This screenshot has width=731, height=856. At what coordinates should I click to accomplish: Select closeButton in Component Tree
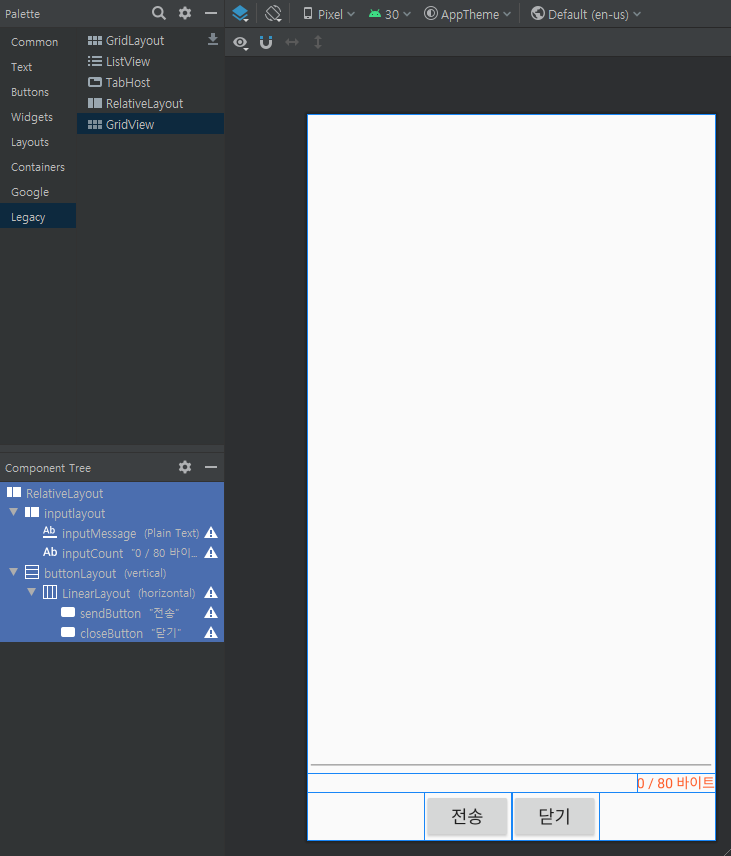tap(111, 633)
